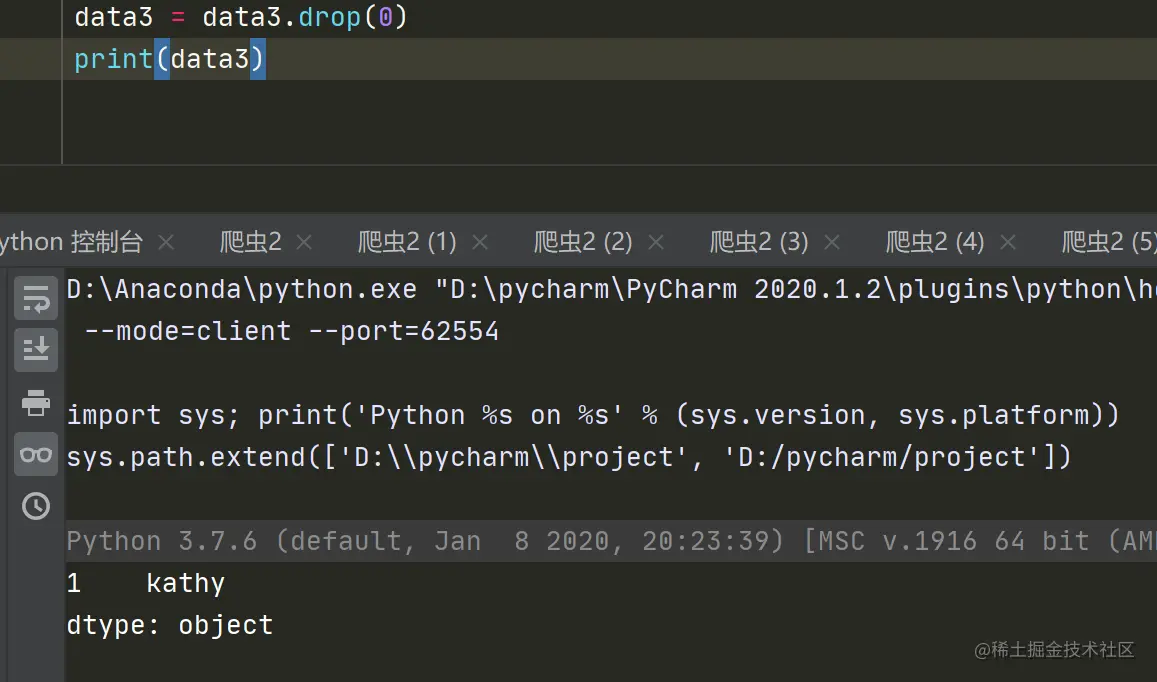The image size is (1157, 682).
Task: Click the kathy output line in console
Action: [185, 583]
